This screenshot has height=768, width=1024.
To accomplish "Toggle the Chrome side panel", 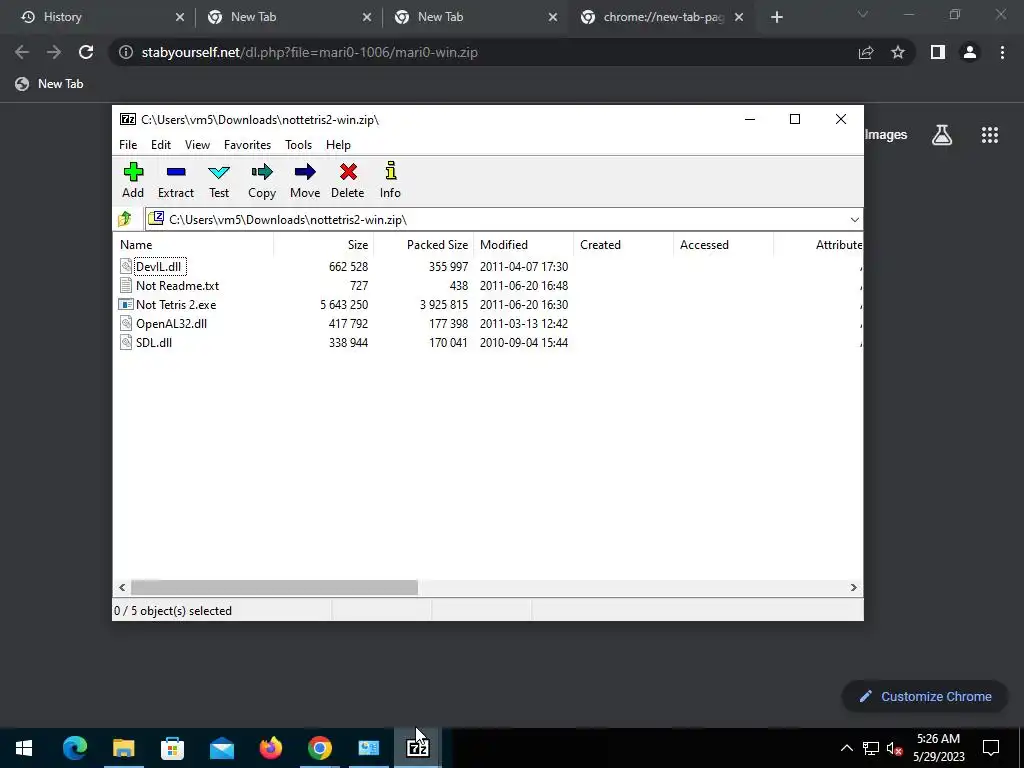I will tap(938, 52).
